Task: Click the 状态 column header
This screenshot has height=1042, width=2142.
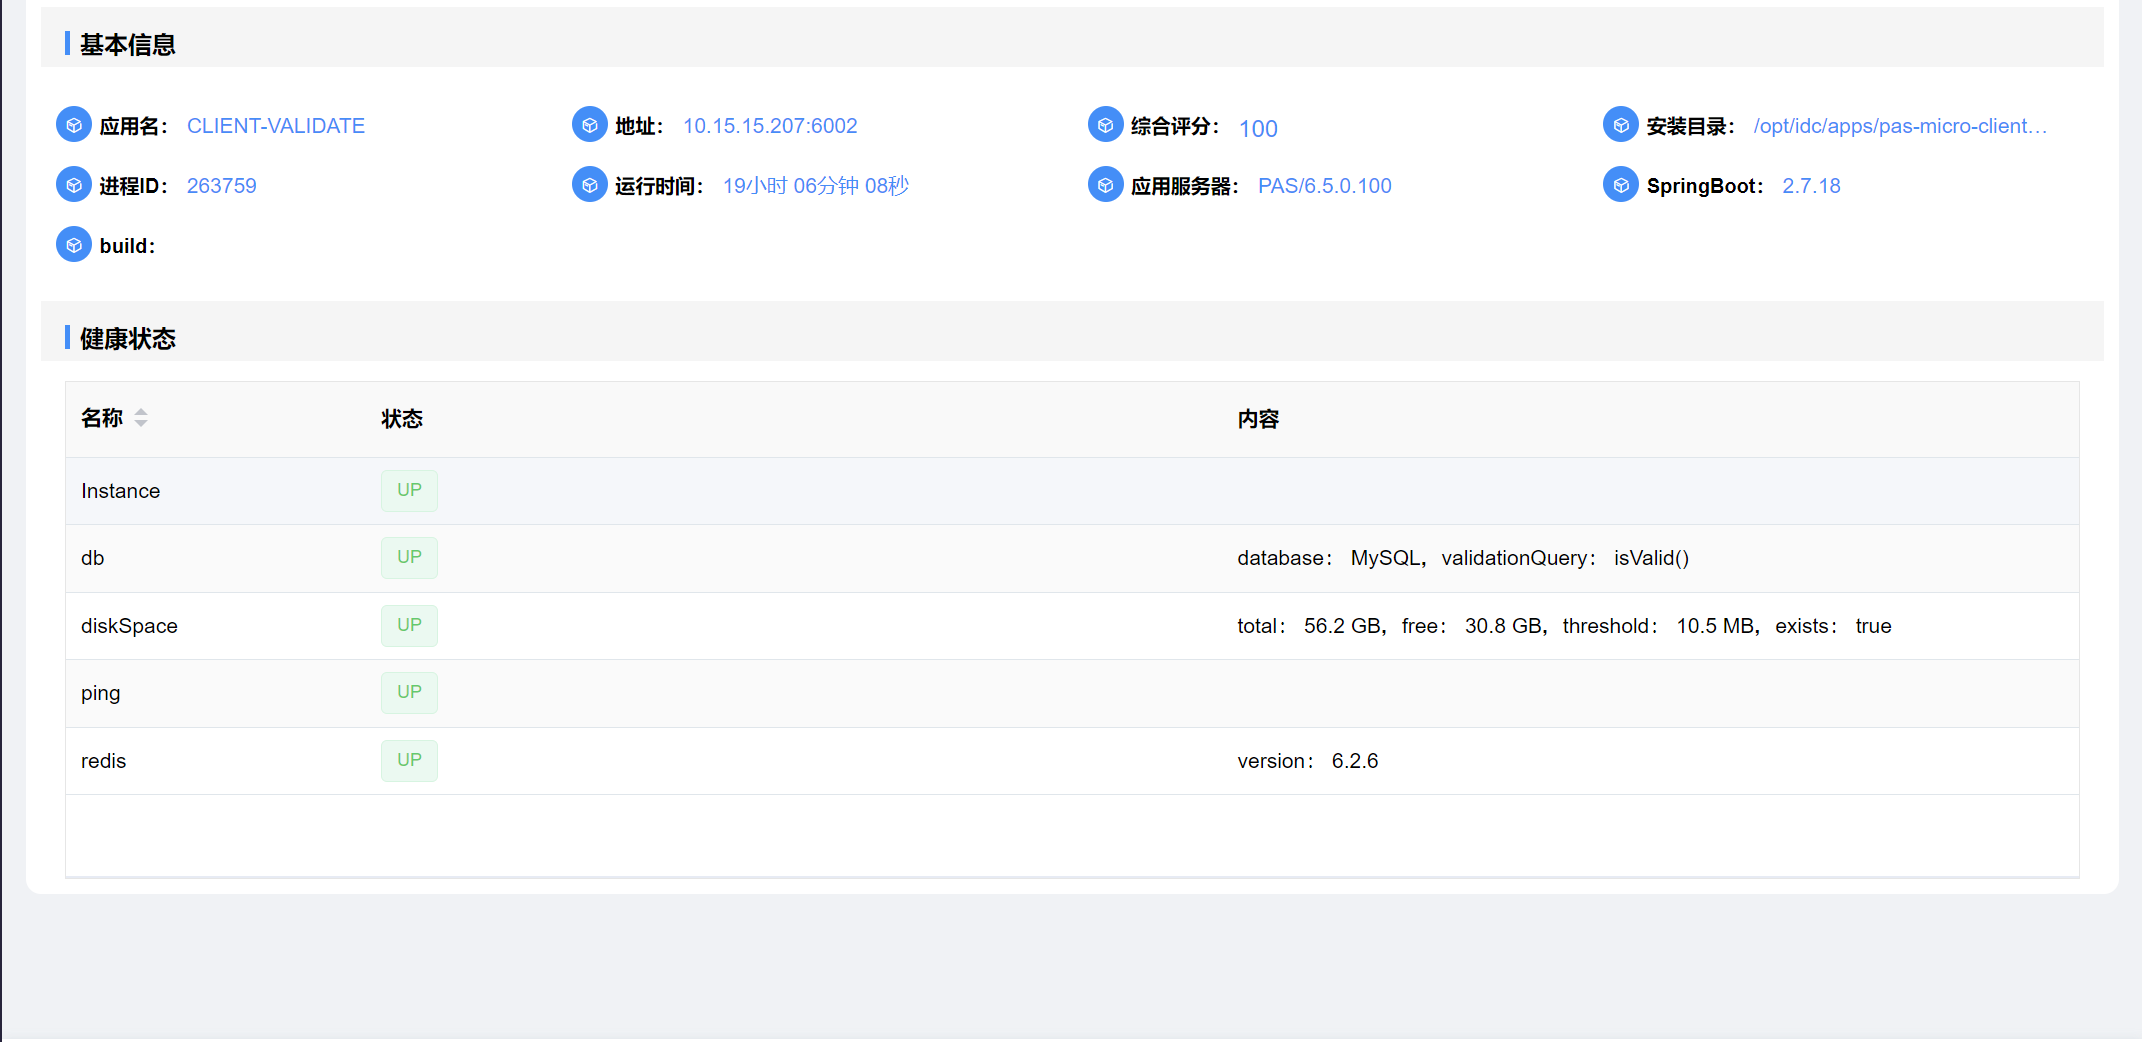Action: (x=402, y=419)
